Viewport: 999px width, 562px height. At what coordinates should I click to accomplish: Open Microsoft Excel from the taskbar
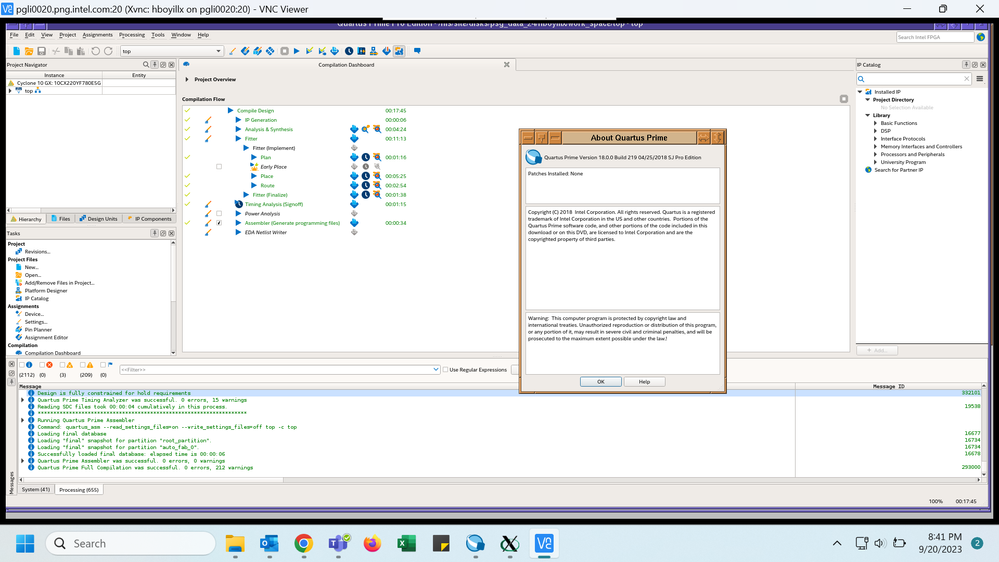click(x=406, y=543)
